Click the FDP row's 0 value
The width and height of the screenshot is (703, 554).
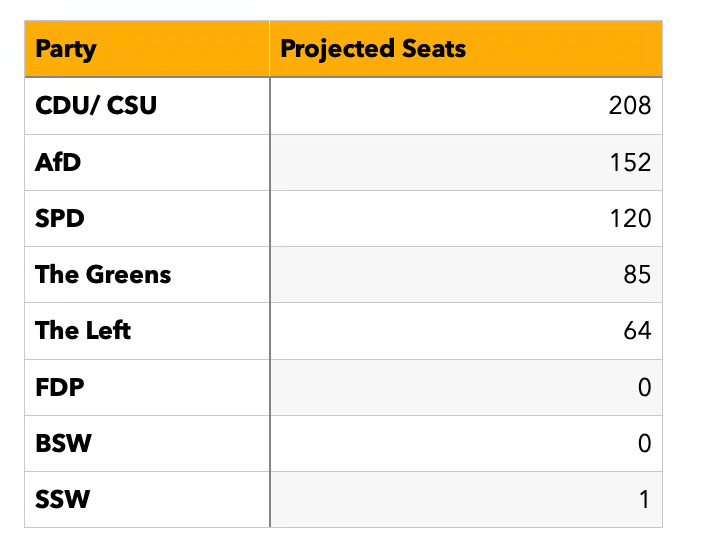[644, 387]
